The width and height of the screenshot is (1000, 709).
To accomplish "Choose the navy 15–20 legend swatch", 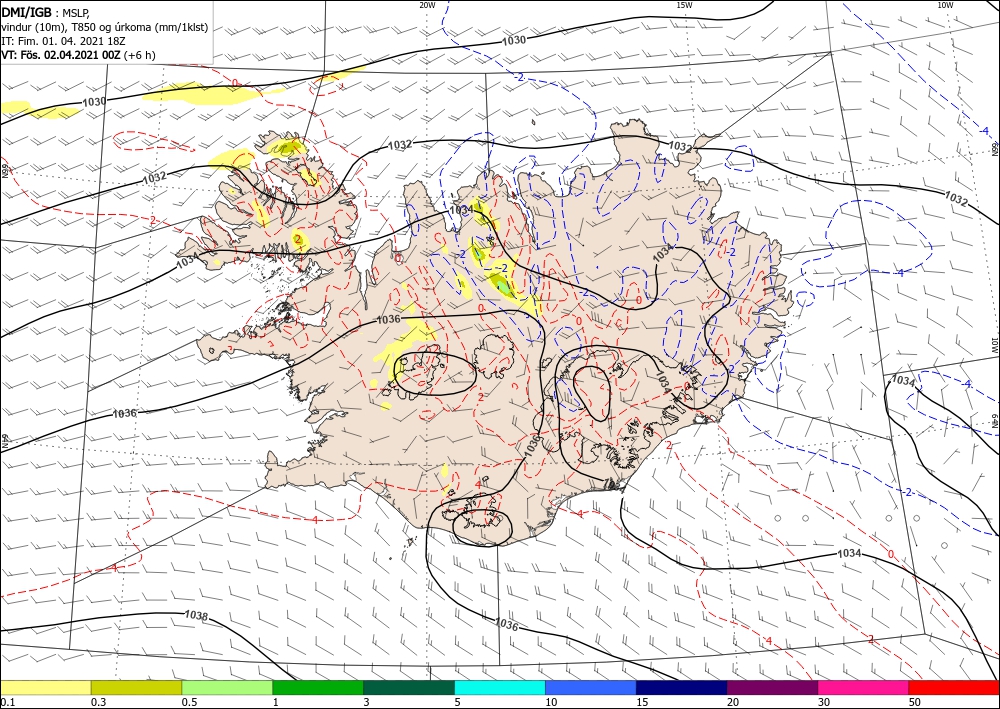I will tap(682, 687).
